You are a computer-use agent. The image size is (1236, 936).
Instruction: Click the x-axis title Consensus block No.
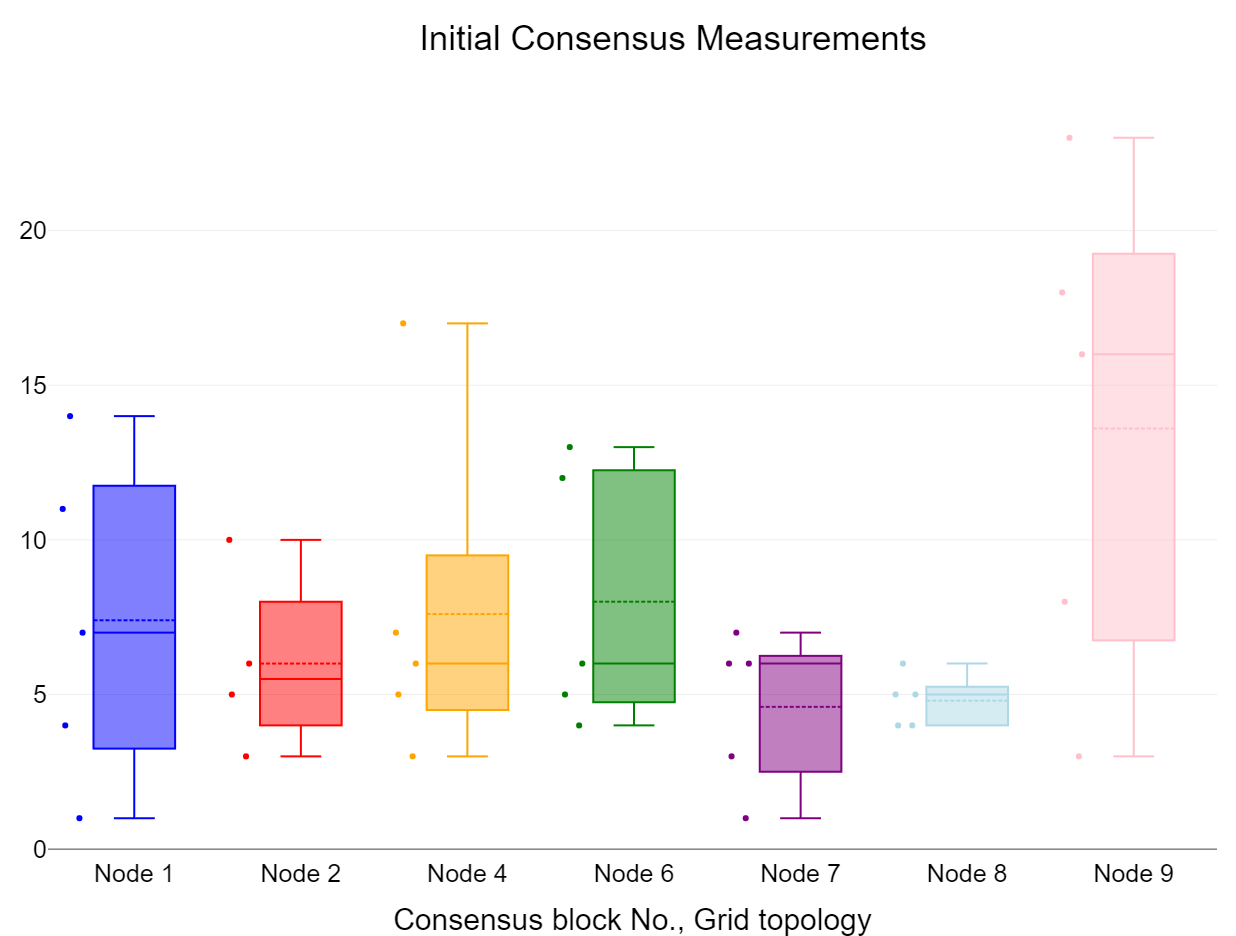tap(632, 919)
